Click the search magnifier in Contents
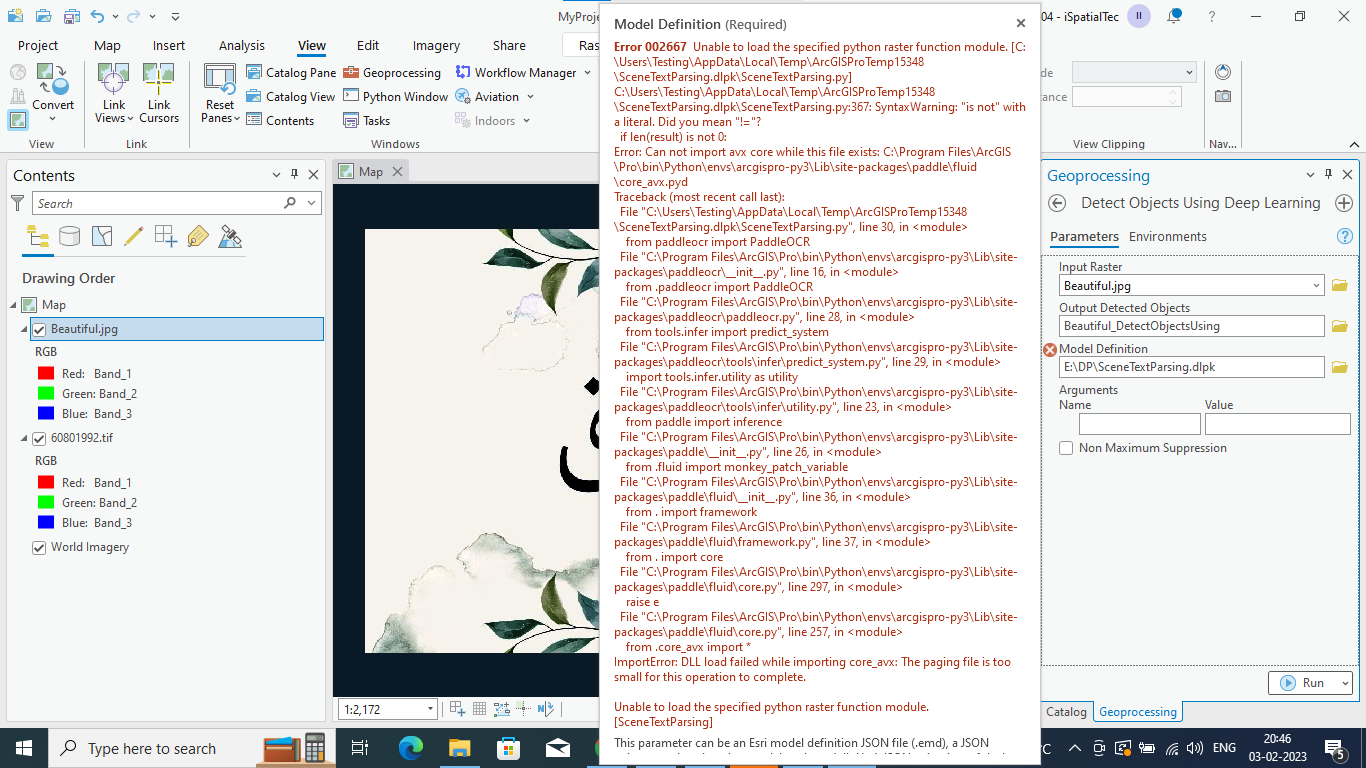This screenshot has width=1366, height=768. pos(290,203)
